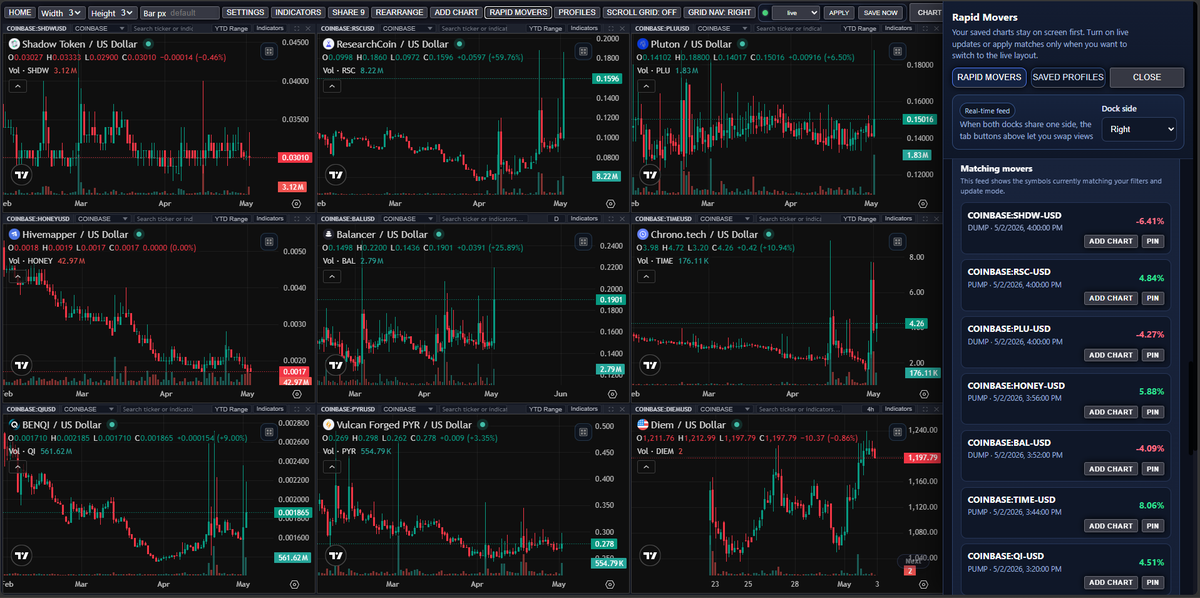The width and height of the screenshot is (1200, 598).
Task: Click TradingView logo on Pluton chart
Action: [x=649, y=175]
